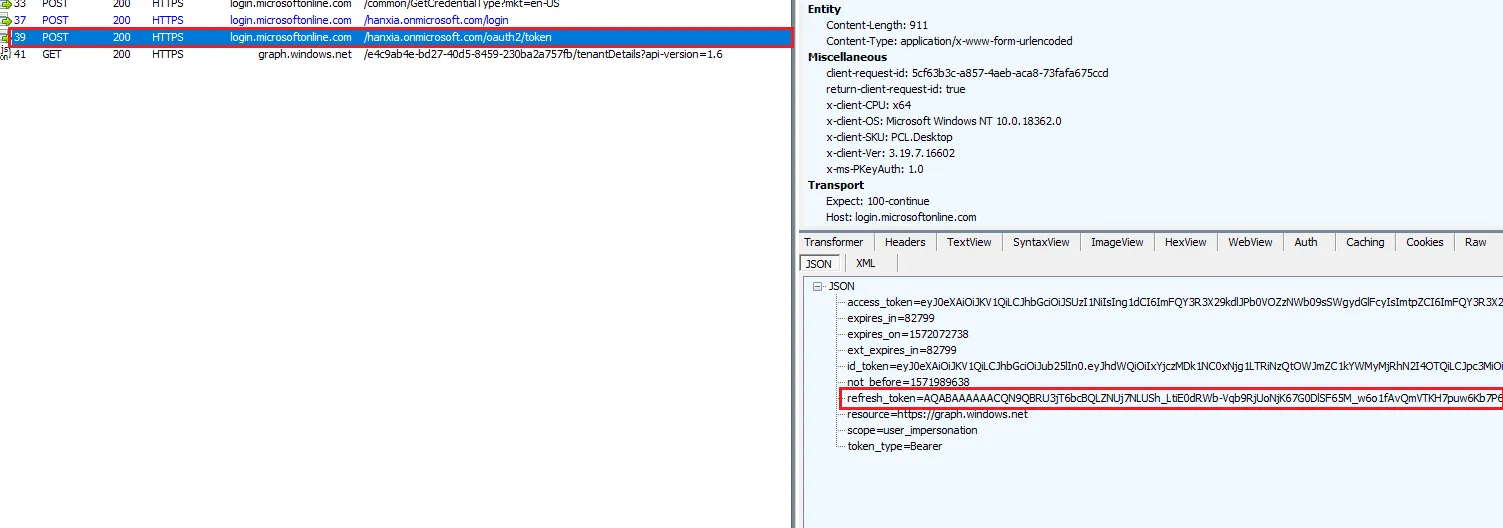The width and height of the screenshot is (1503, 528).
Task: Select the expires_on=1572072738 node
Action: coord(908,334)
